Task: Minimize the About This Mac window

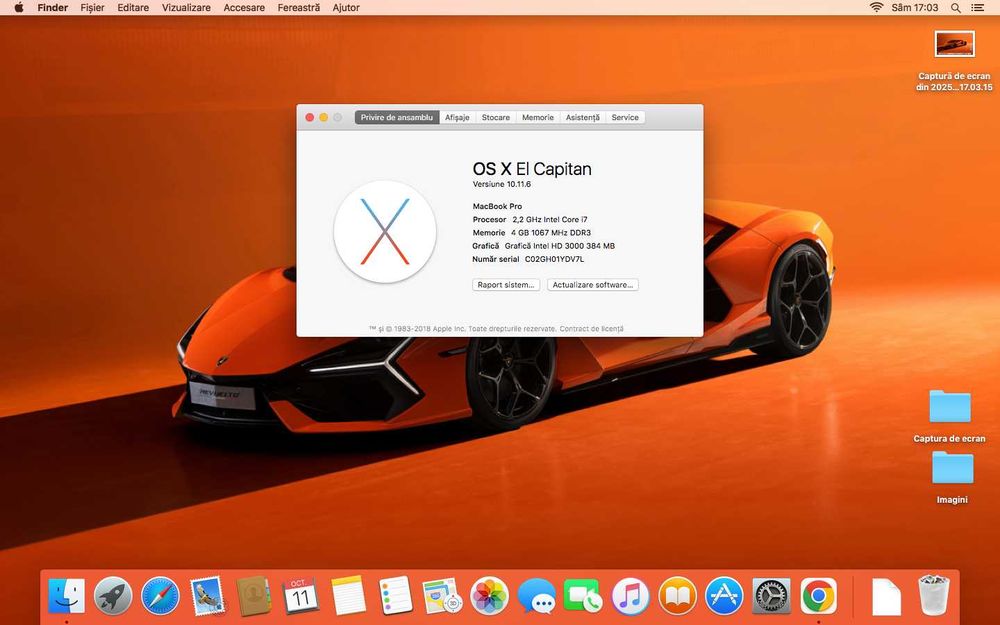Action: click(x=323, y=117)
